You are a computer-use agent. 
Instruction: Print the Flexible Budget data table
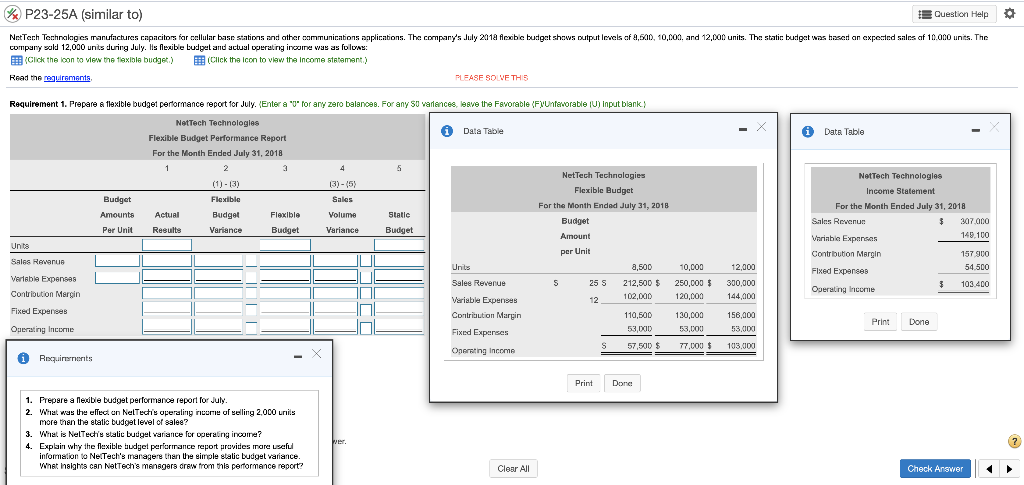coord(583,383)
